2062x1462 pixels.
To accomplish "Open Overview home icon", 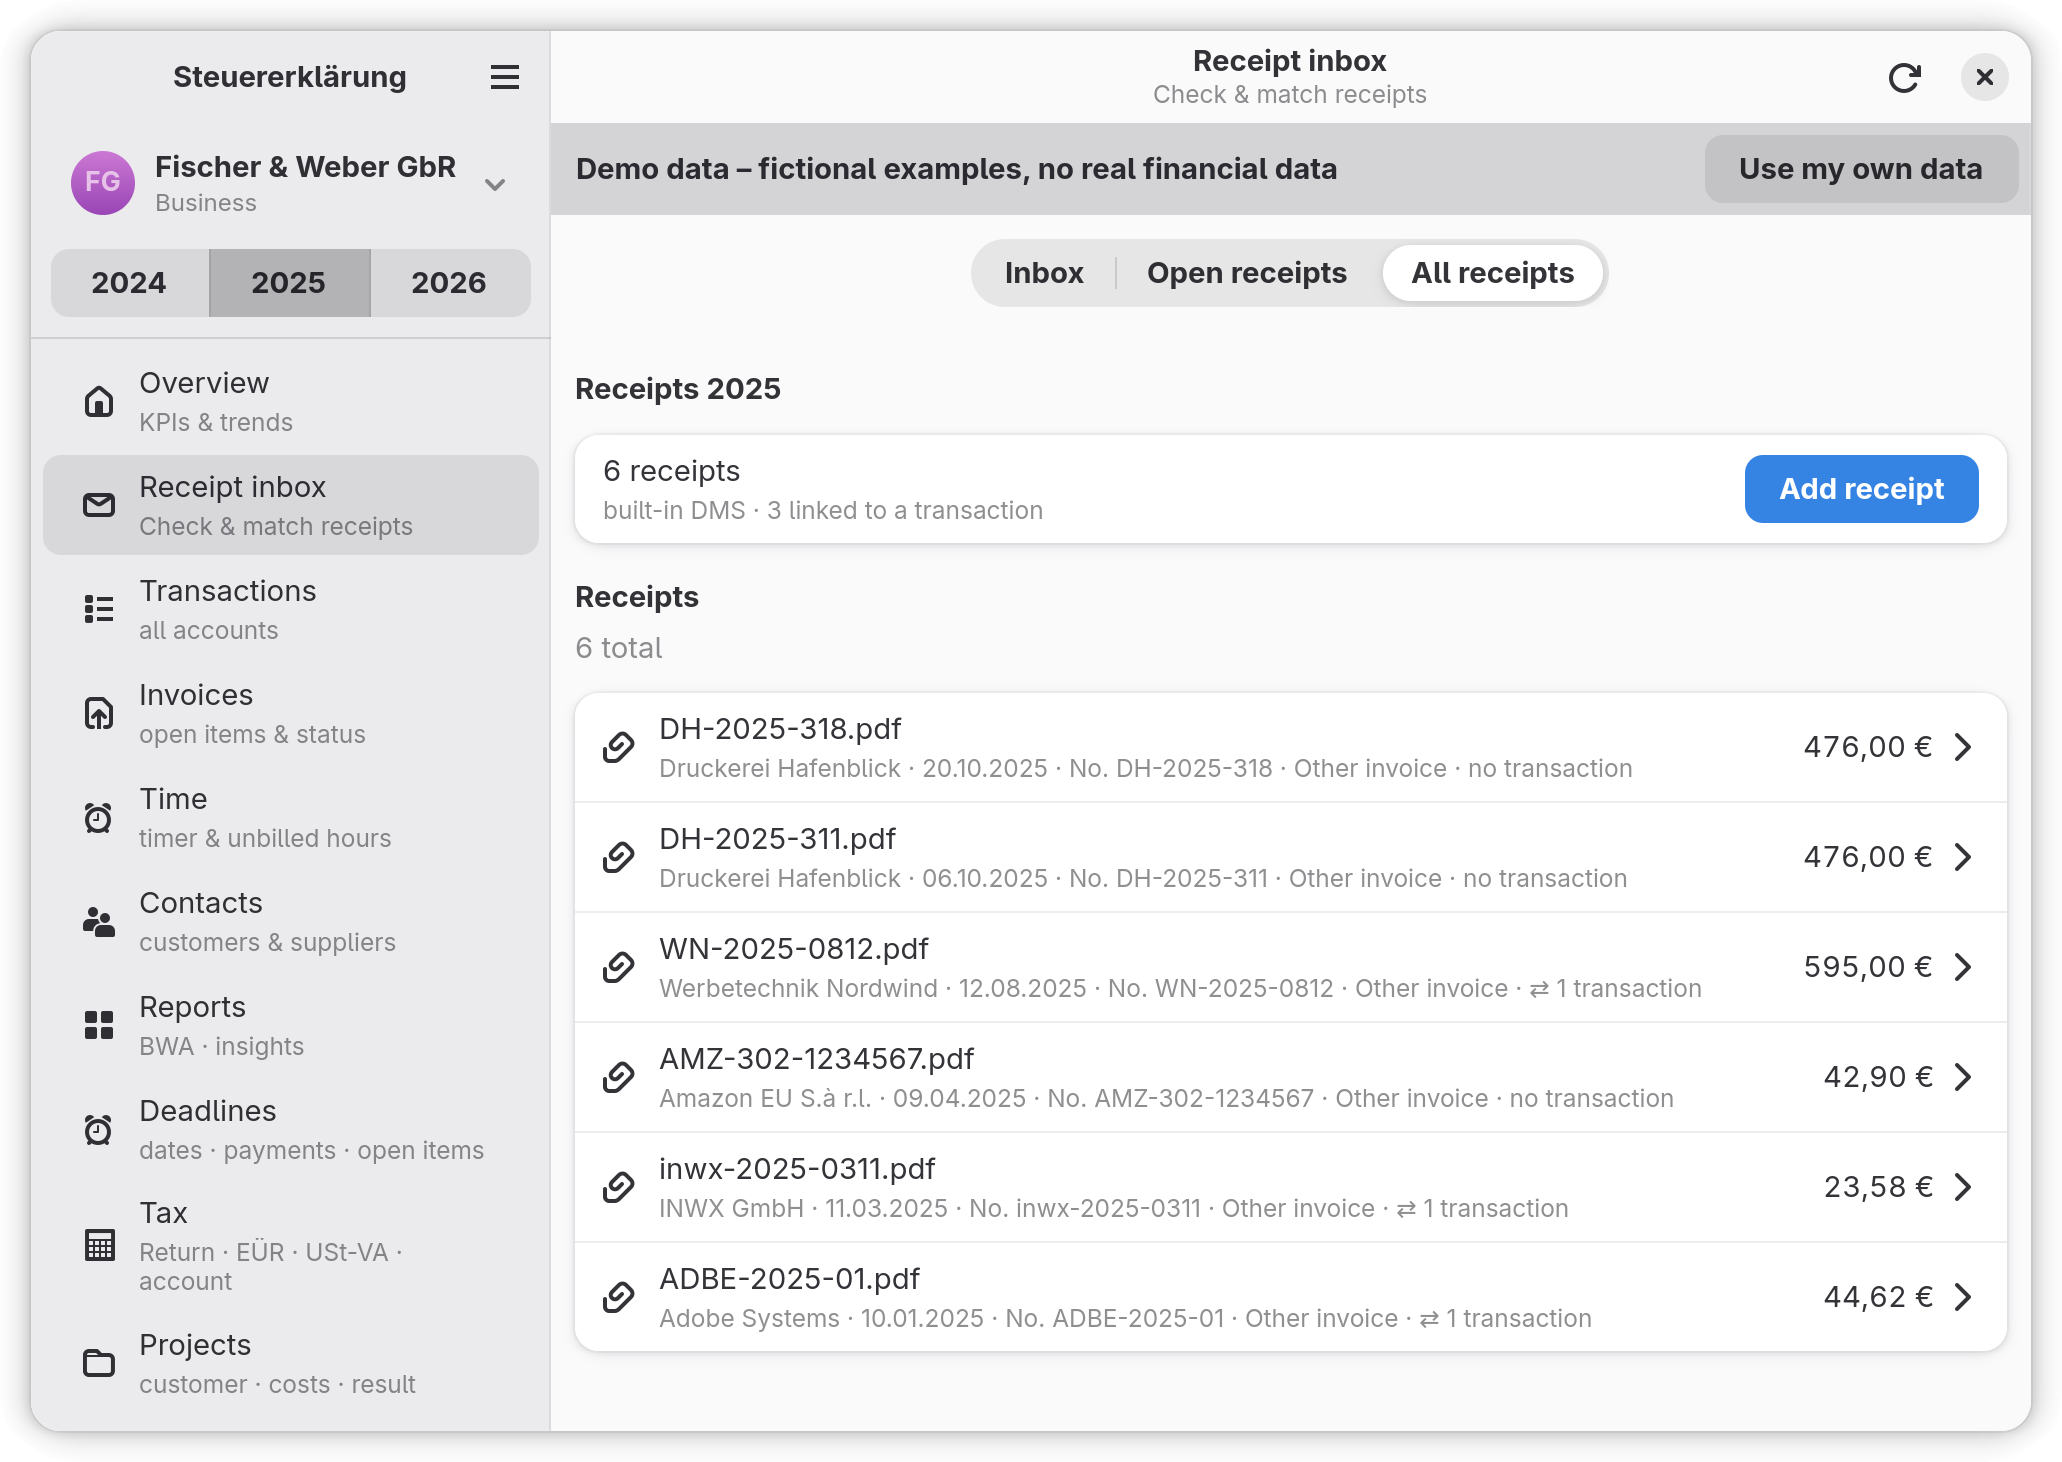I will tap(99, 401).
